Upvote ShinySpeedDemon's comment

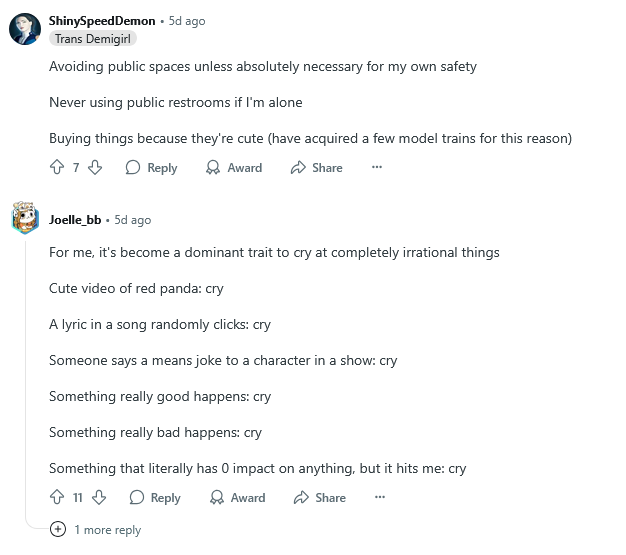(x=57, y=168)
